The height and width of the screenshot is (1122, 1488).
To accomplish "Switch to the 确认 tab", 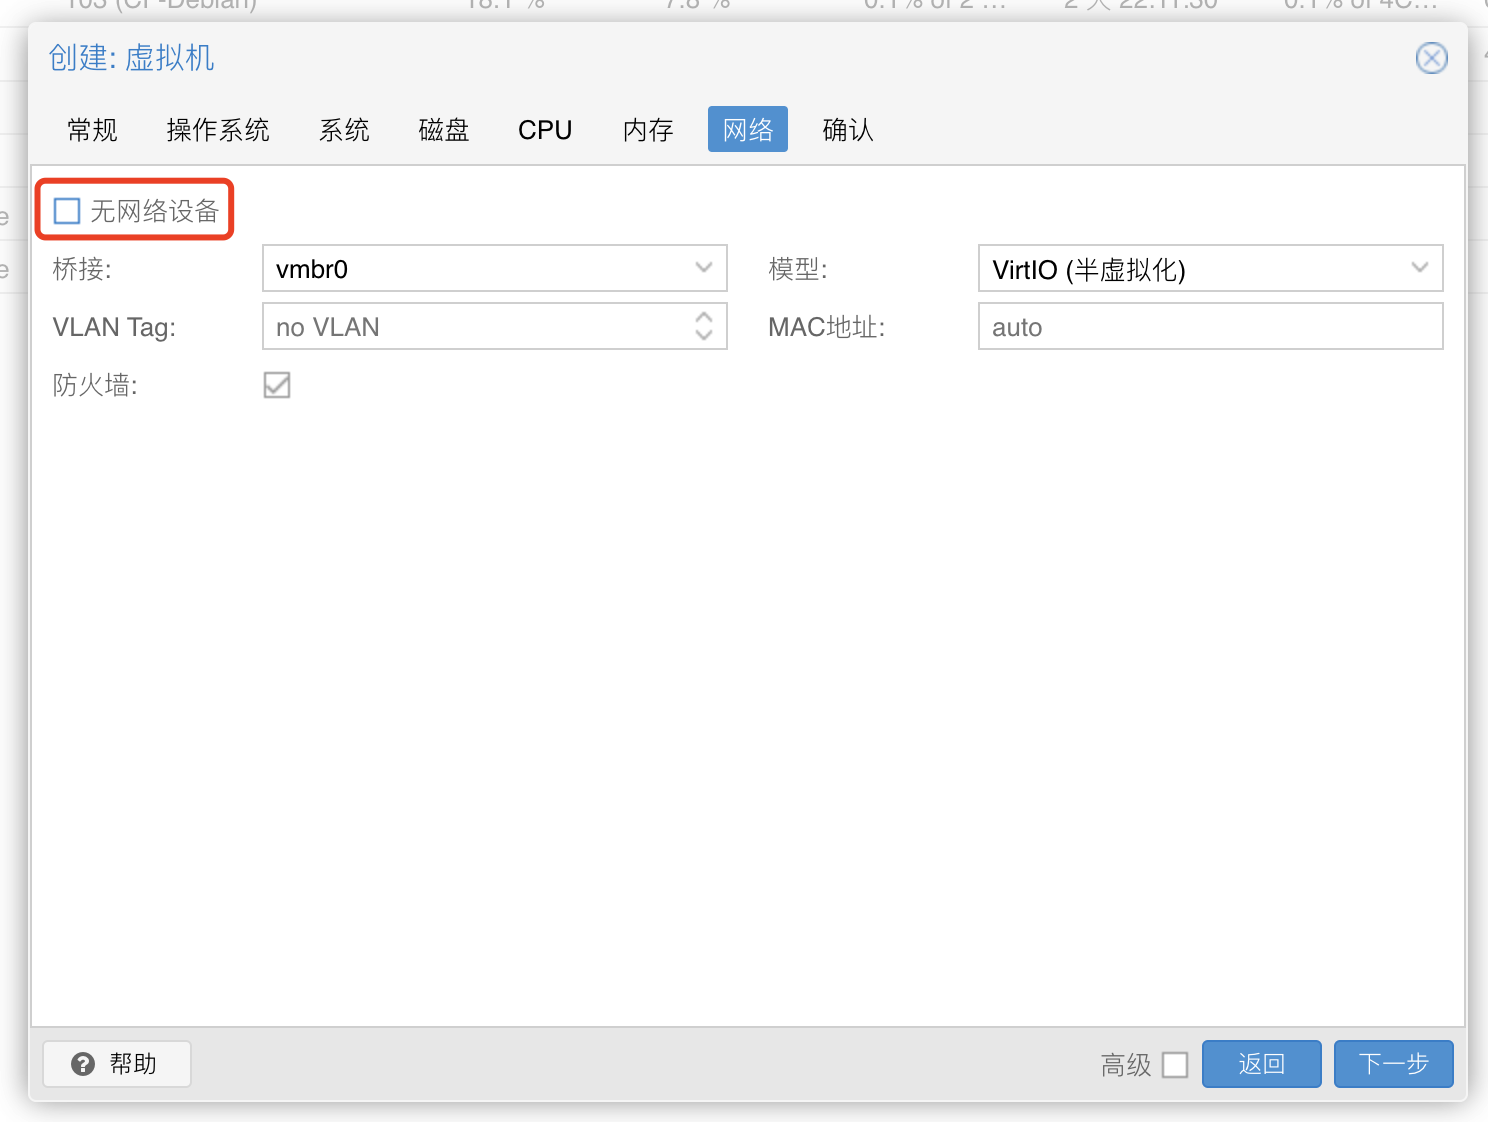I will pyautogui.click(x=848, y=130).
